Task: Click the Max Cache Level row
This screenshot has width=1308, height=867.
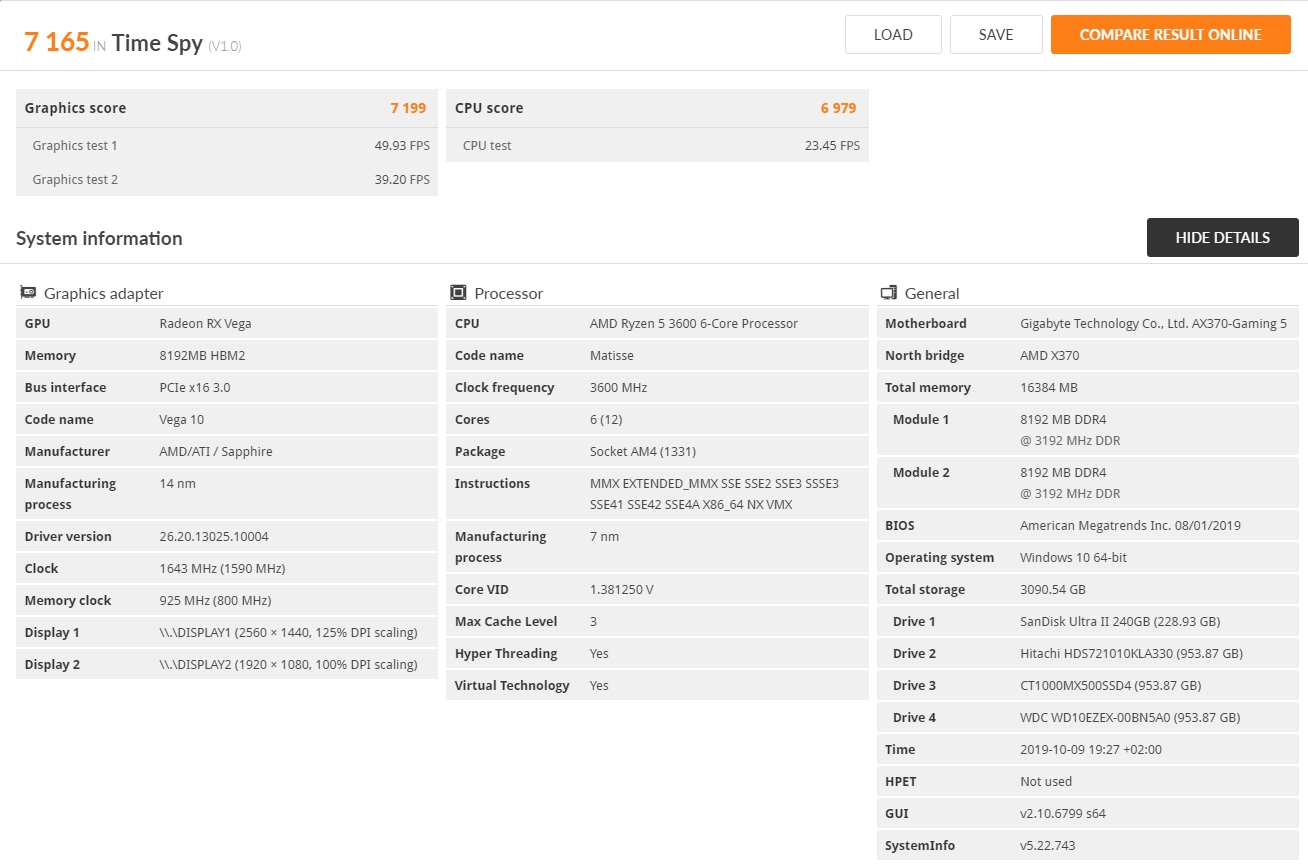Action: point(657,621)
